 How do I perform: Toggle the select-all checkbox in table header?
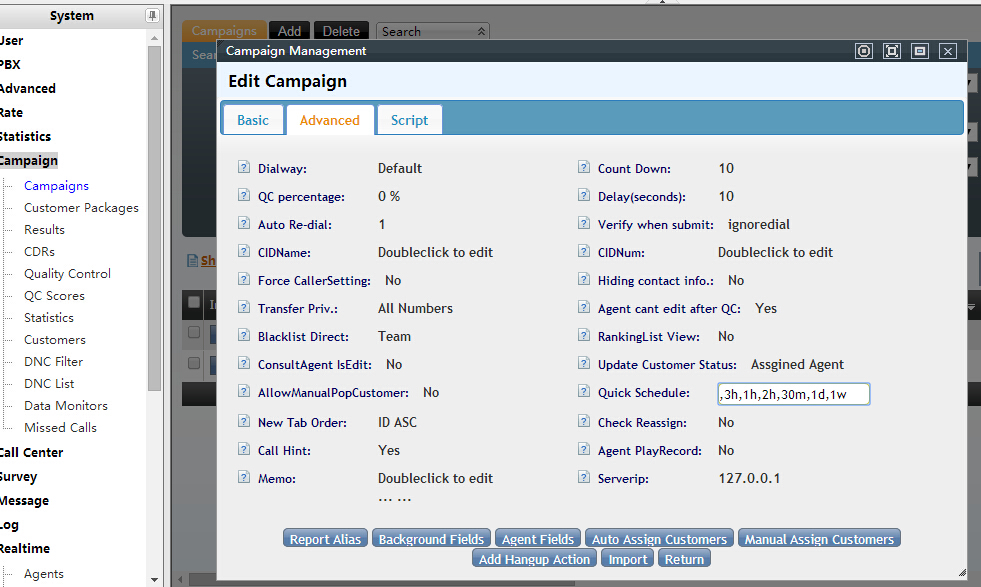click(194, 302)
